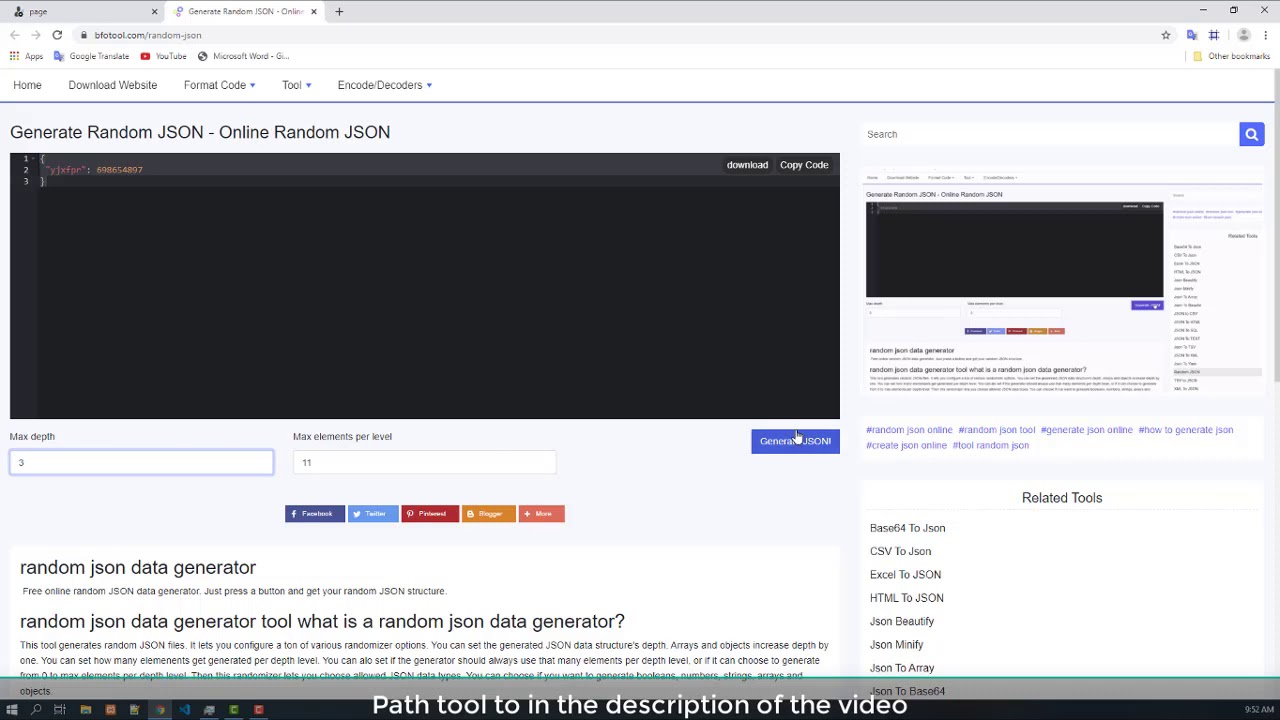The width and height of the screenshot is (1280, 720).
Task: Open the green Camtasia taskbar icon
Action: (234, 710)
